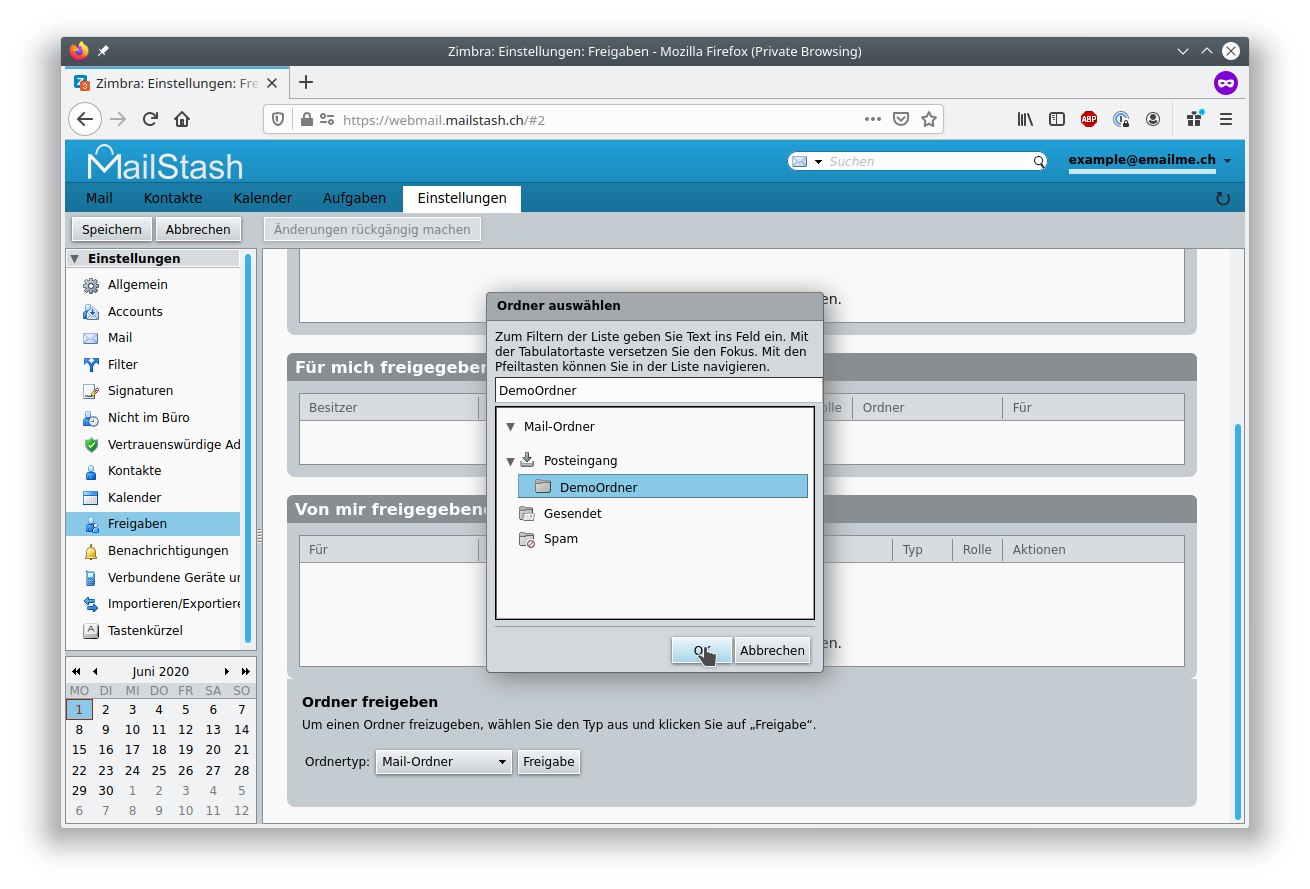Open the Filter settings icon in sidebar

(91, 365)
